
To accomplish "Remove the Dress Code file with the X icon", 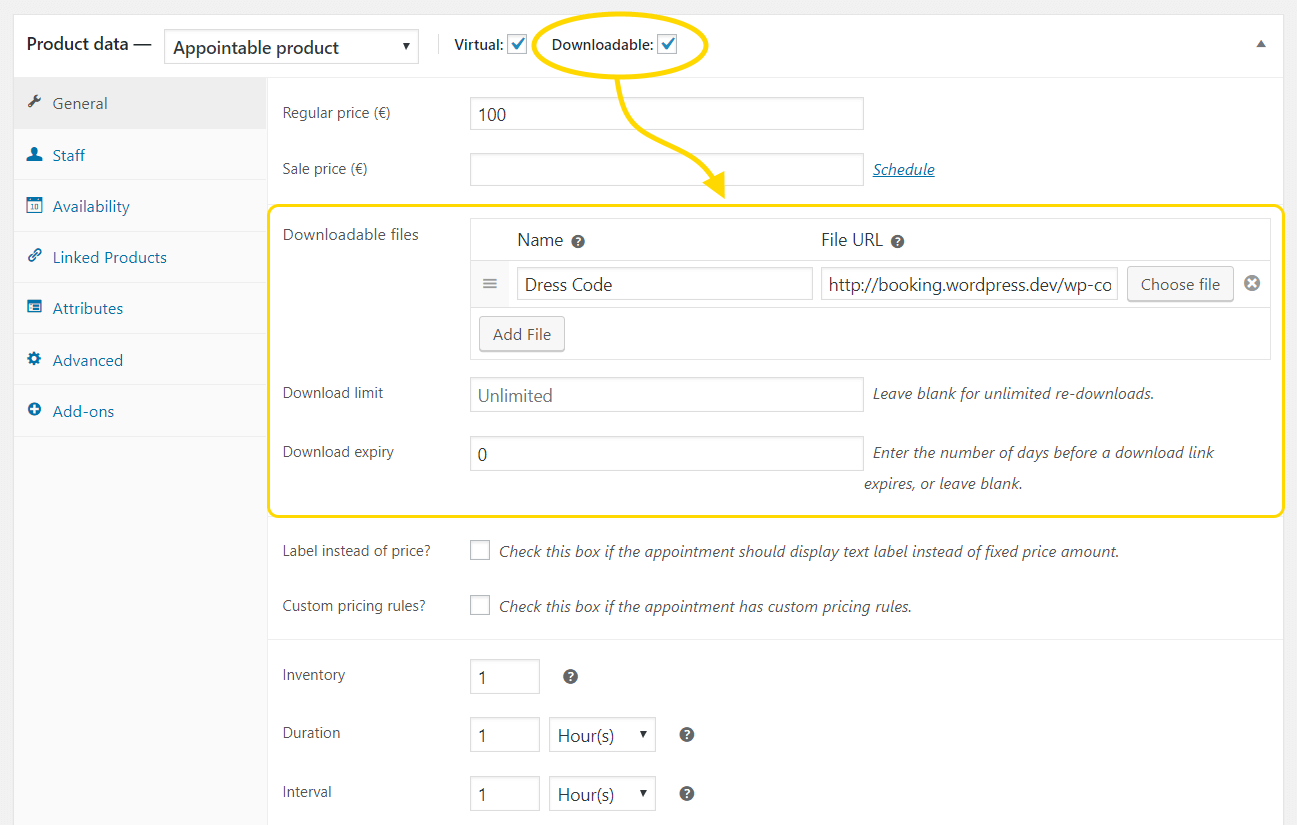I will click(1252, 283).
